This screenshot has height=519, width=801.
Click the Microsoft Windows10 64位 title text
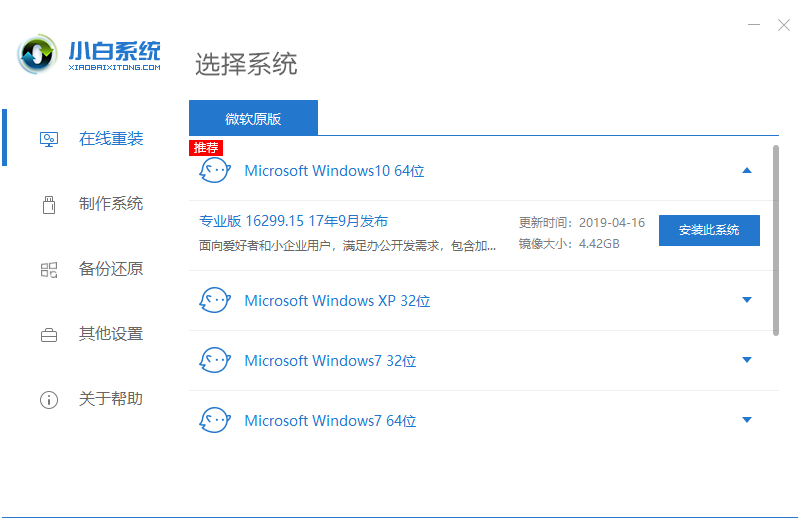coord(334,171)
